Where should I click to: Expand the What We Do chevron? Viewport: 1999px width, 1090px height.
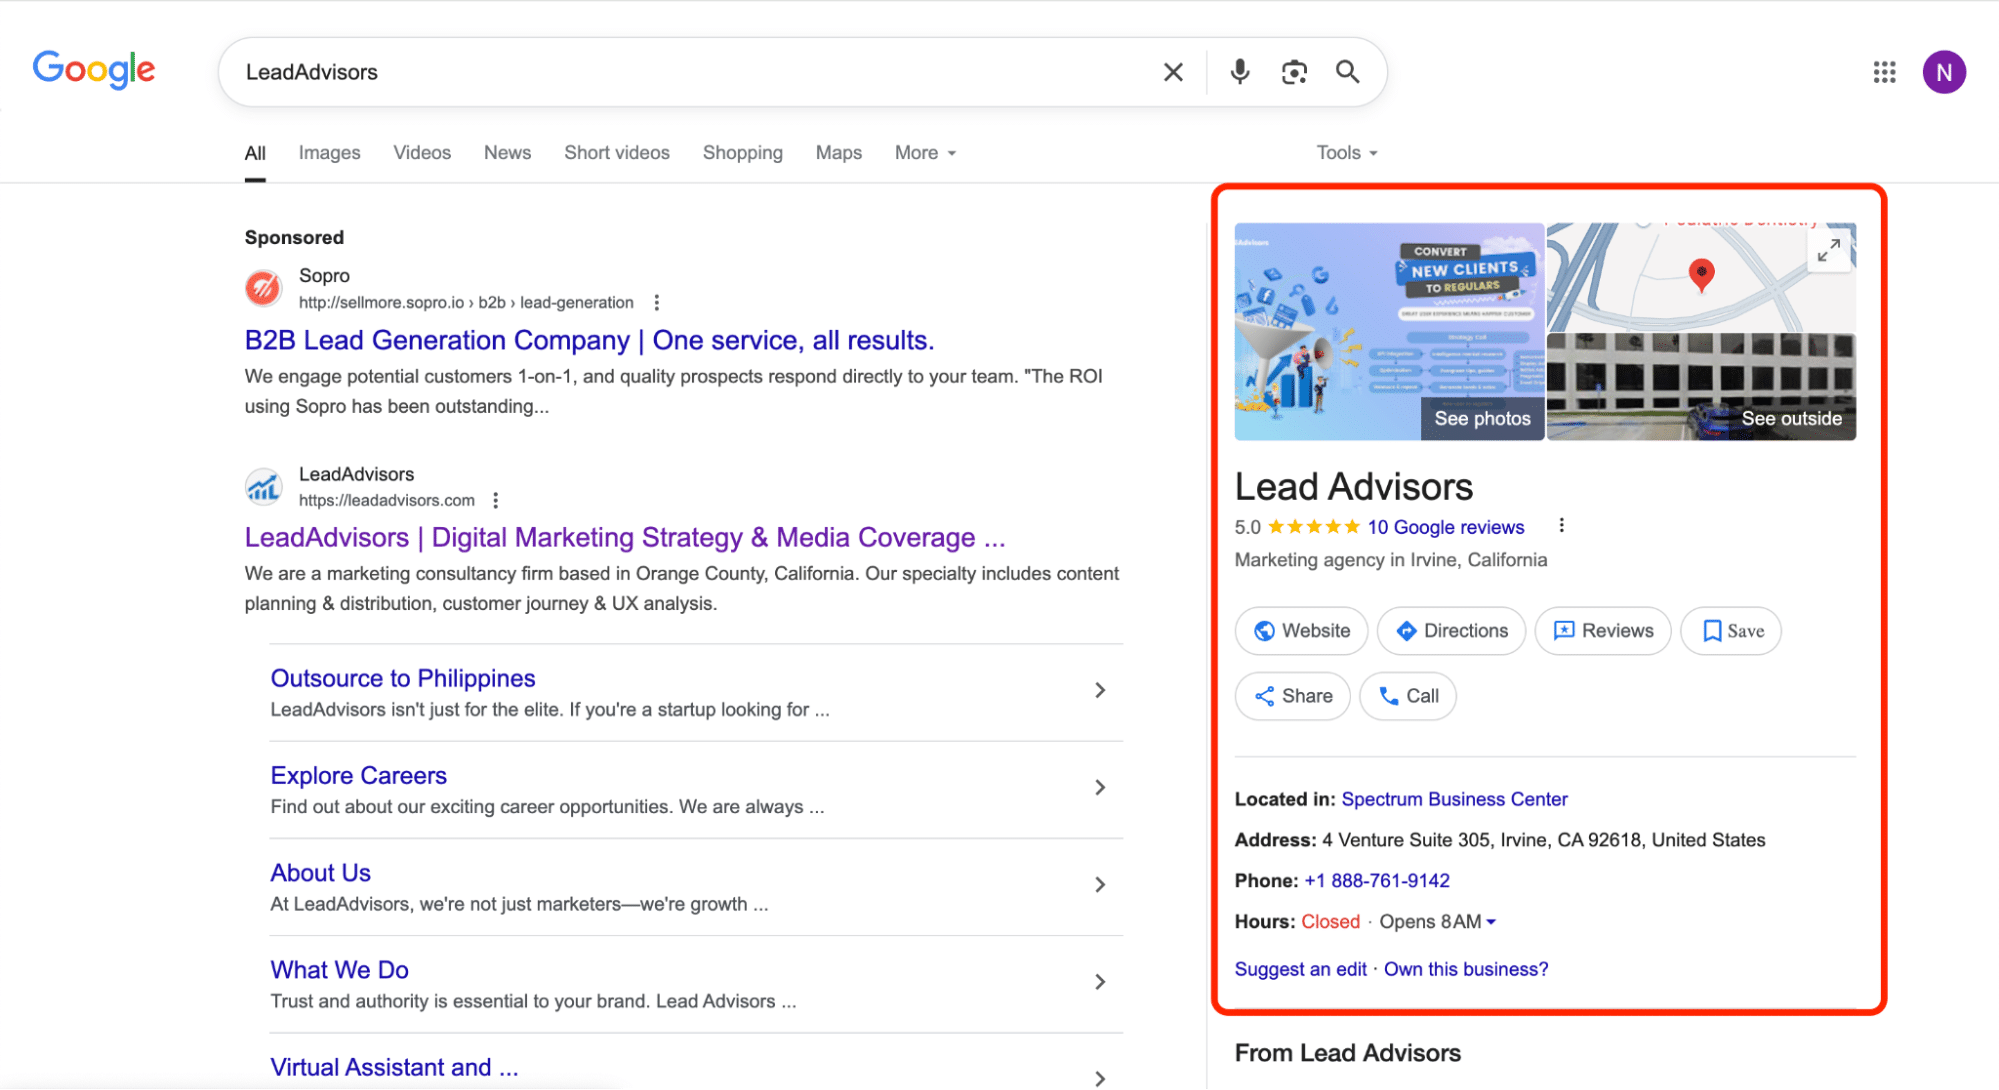tap(1100, 982)
